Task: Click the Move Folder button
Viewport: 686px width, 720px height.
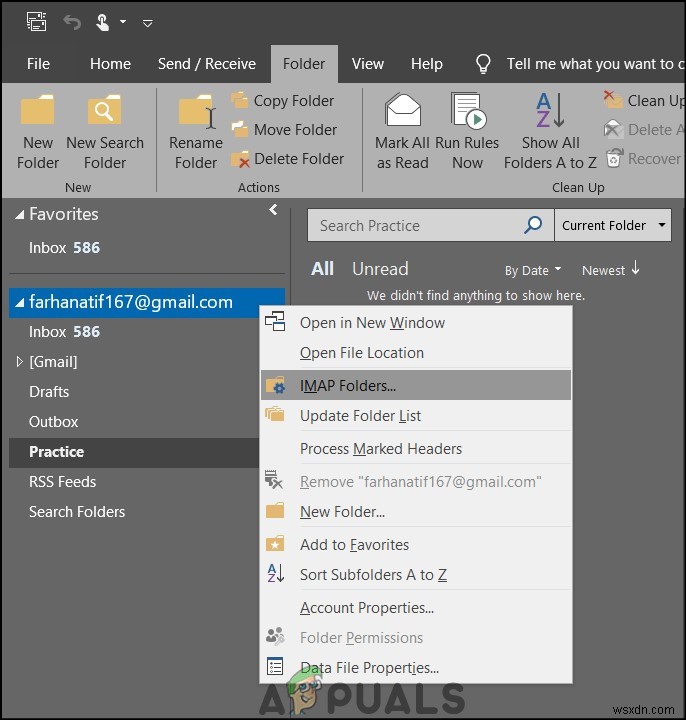Action: click(284, 129)
